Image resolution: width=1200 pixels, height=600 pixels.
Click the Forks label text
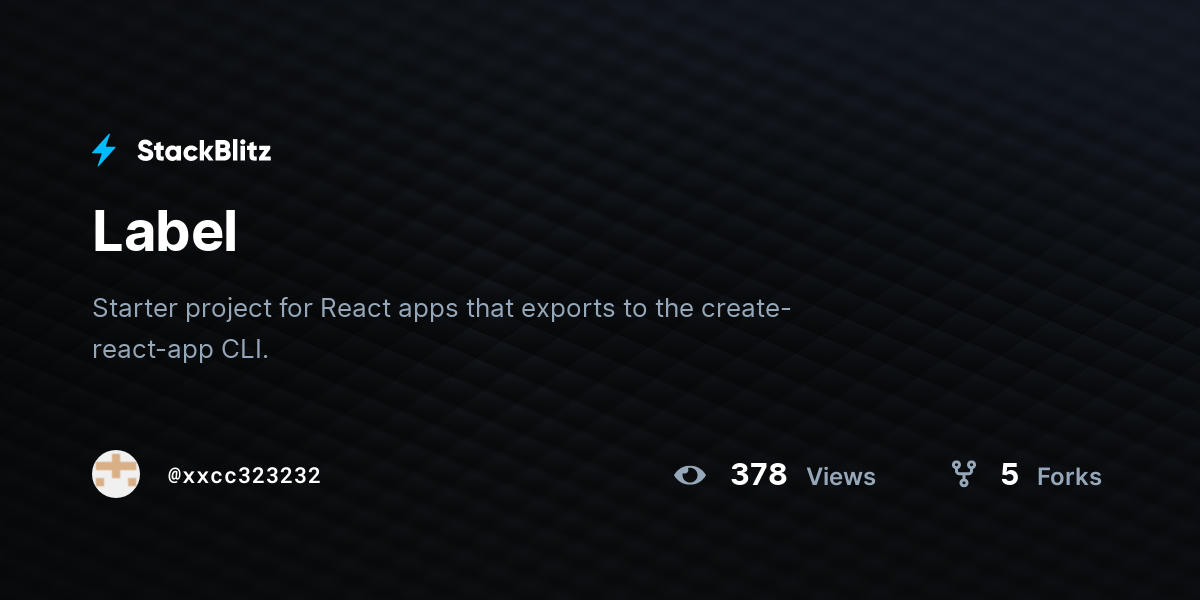click(1069, 477)
